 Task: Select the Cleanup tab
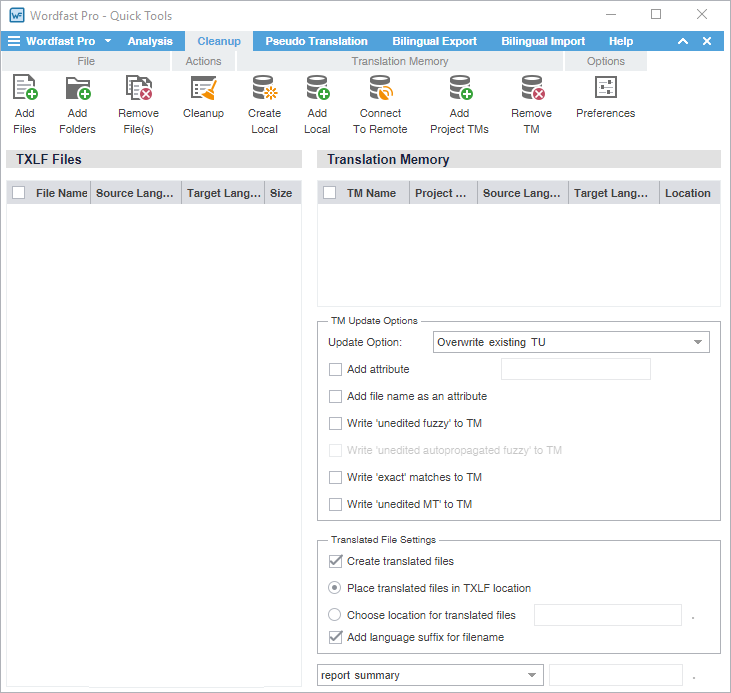[x=219, y=41]
